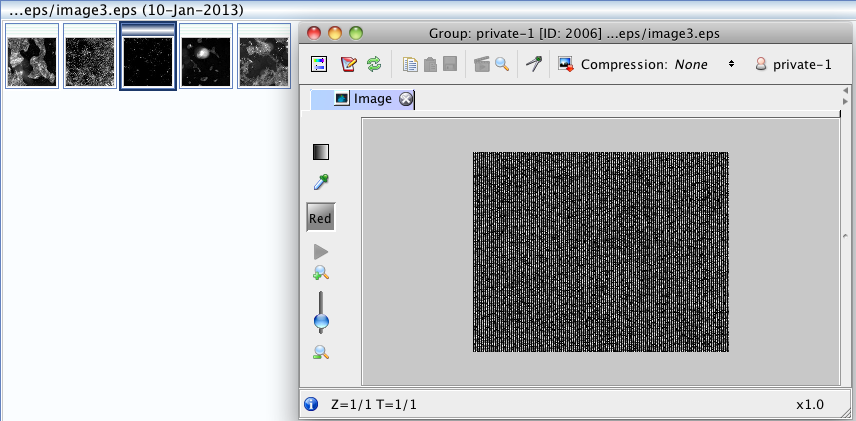The width and height of the screenshot is (856, 421).
Task: Click the grayed save floppy disk icon
Action: tap(450, 64)
